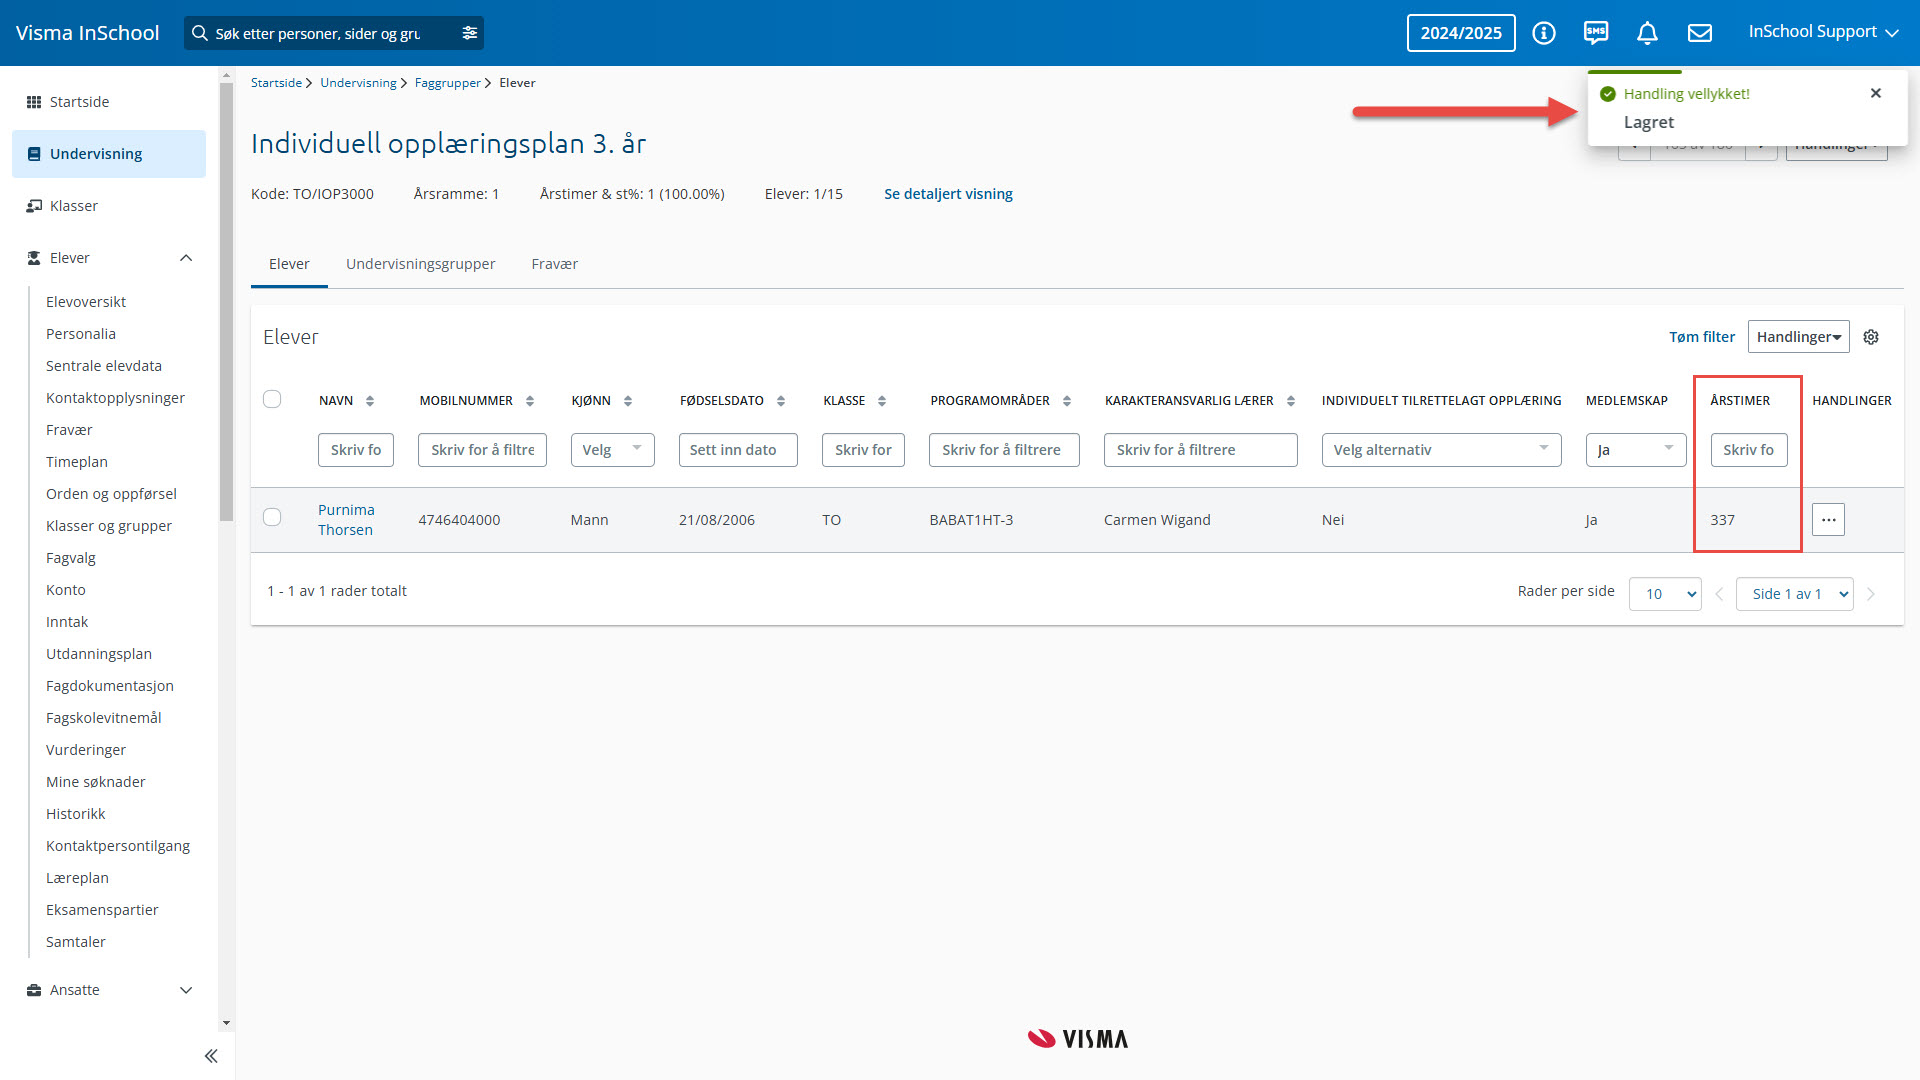Open search filter options icon

(x=469, y=33)
